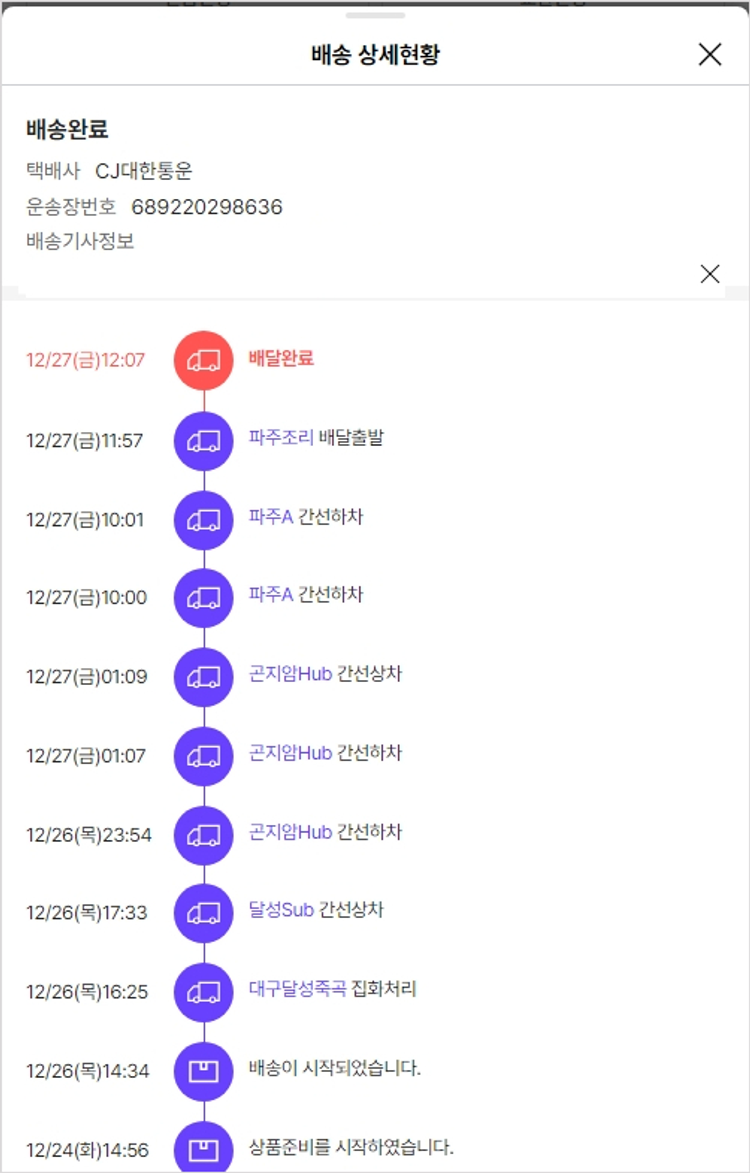
Task: Click 곤지암Hub link at 12/26 23:54
Action: [290, 832]
